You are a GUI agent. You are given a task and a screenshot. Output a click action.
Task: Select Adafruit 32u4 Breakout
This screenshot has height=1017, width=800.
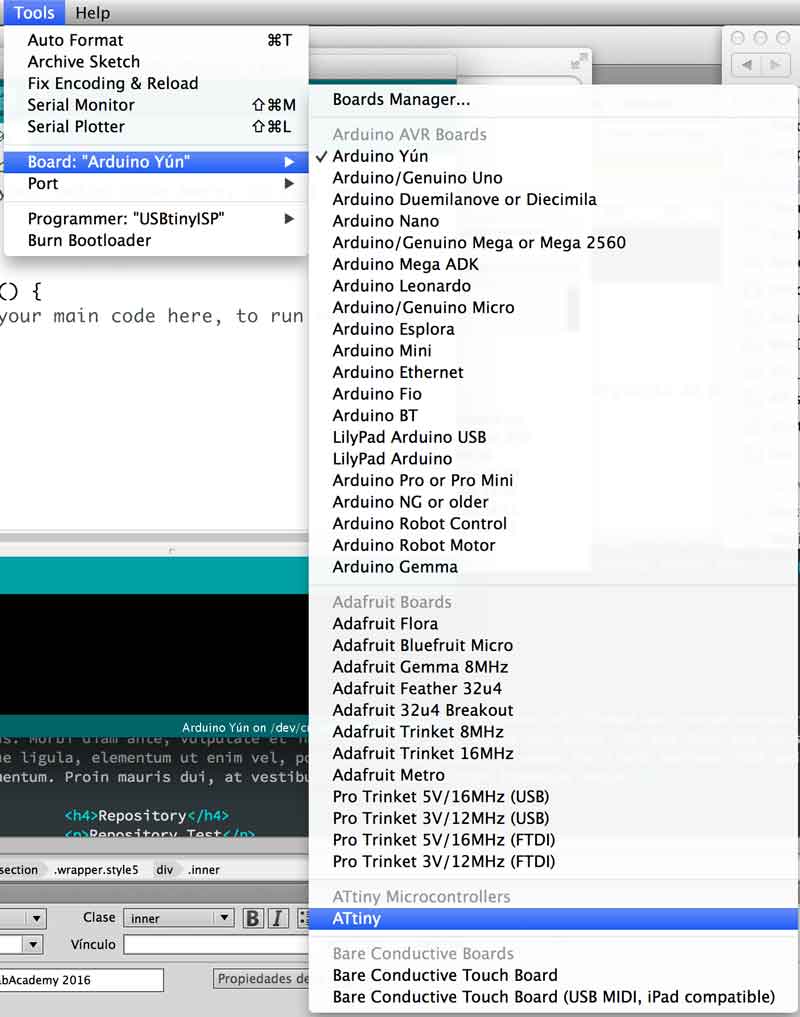pos(553,710)
